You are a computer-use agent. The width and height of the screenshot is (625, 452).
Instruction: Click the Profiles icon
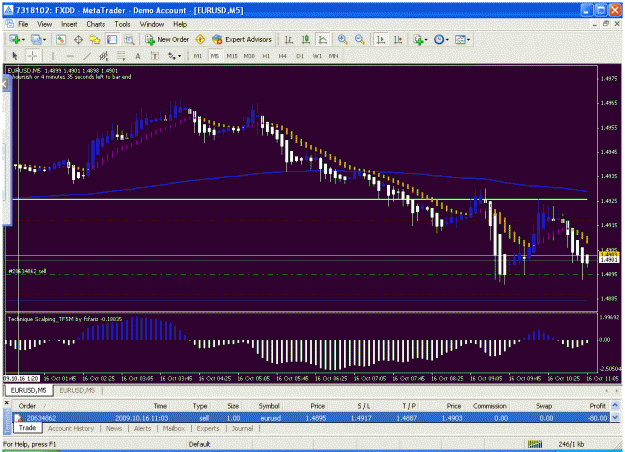tap(36, 39)
